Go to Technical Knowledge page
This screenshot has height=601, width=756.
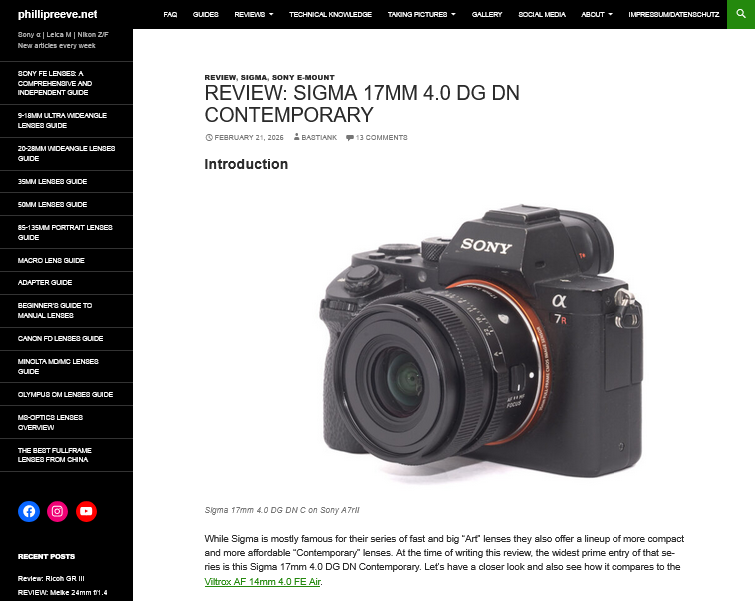tap(330, 14)
